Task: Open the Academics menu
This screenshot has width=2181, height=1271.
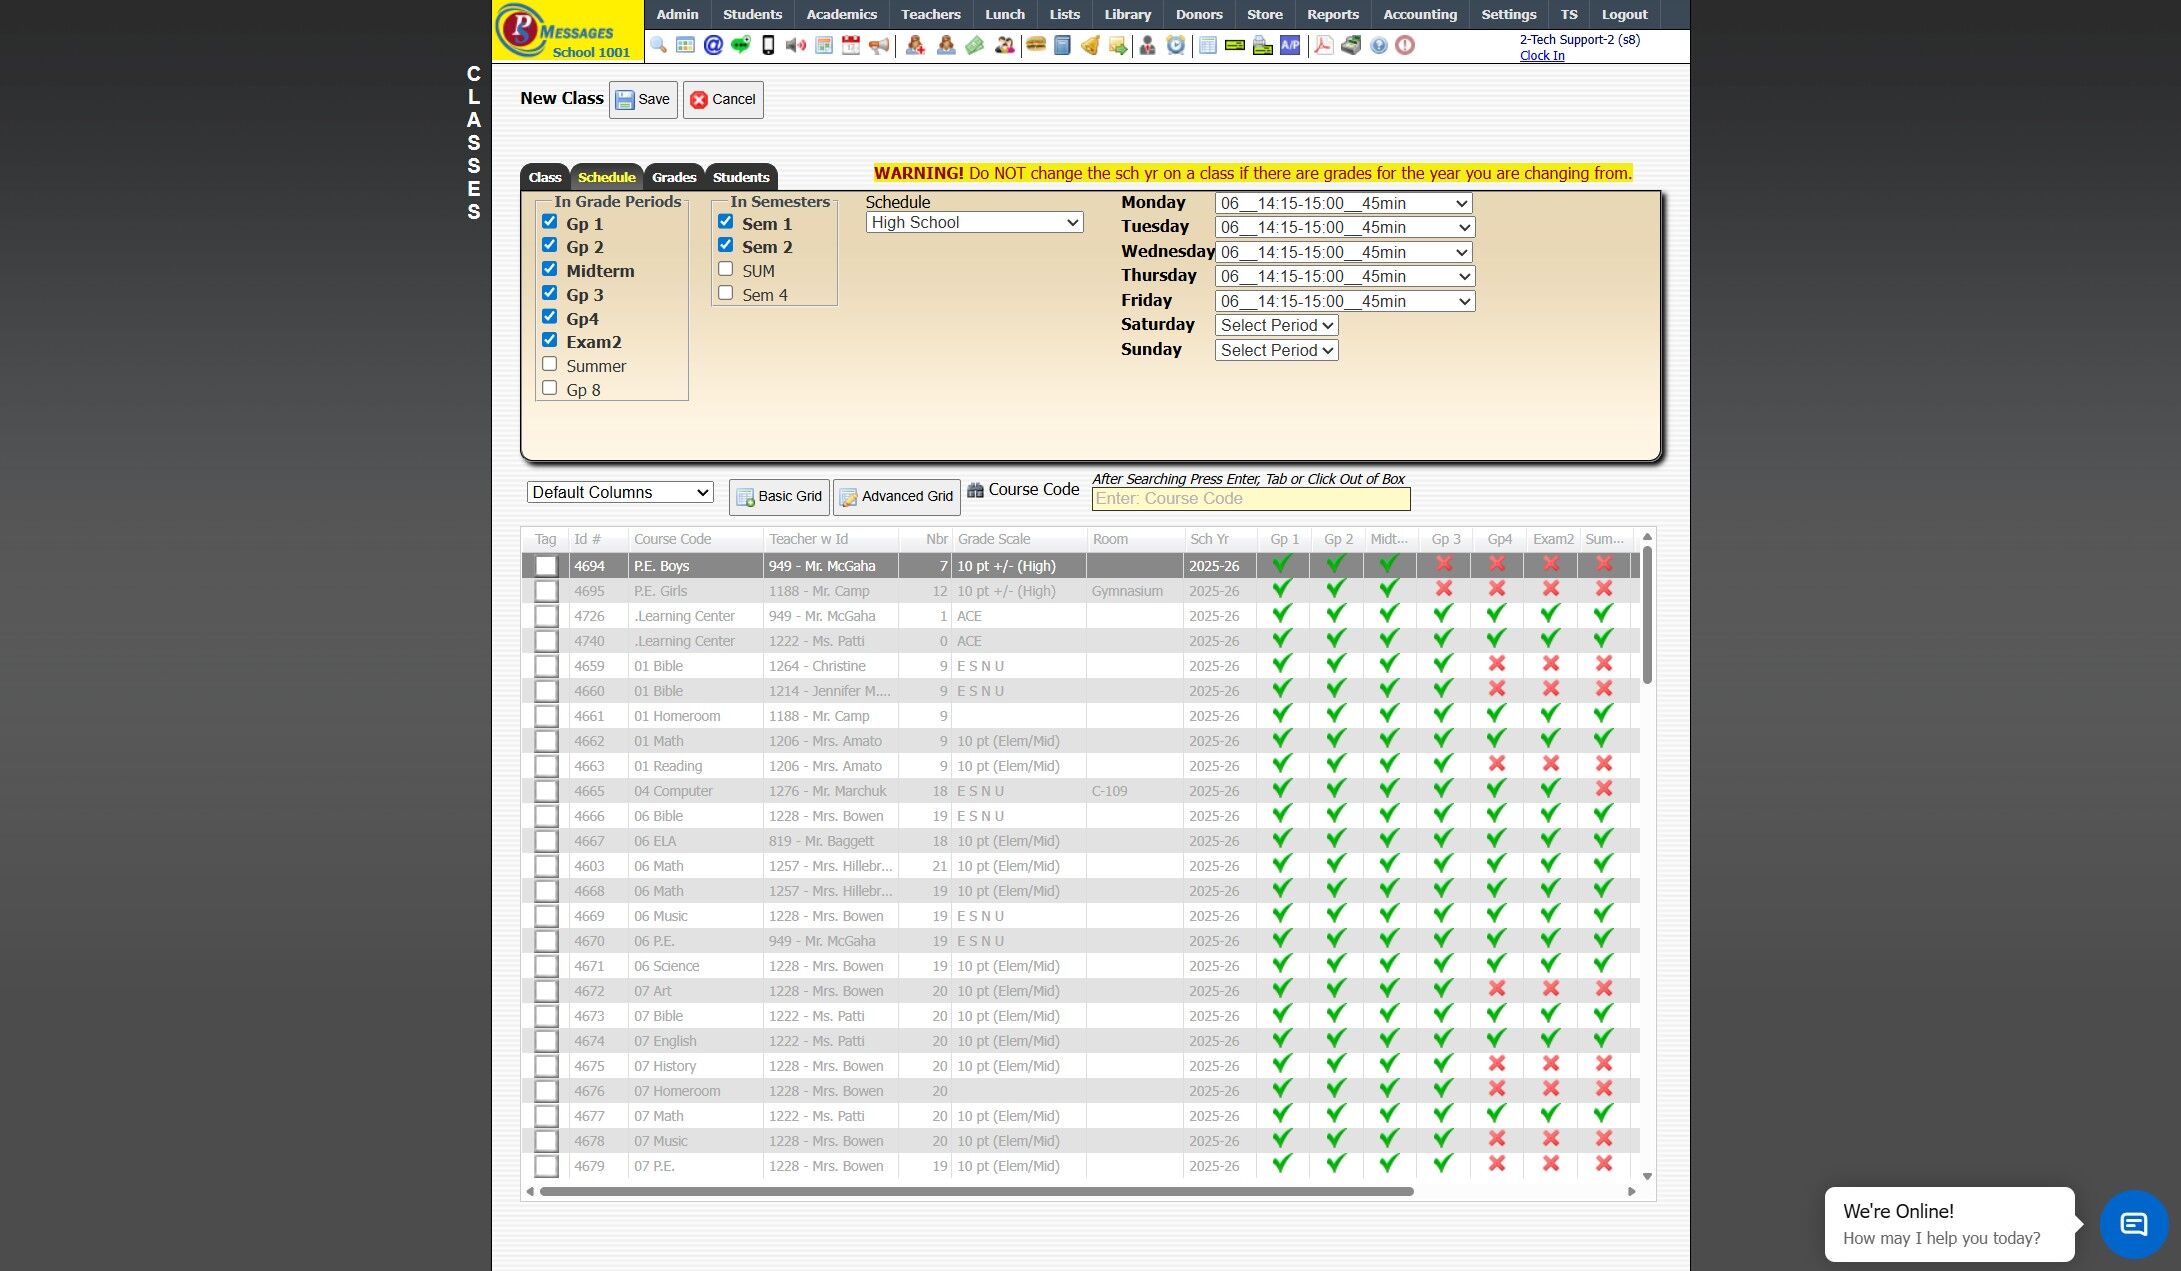Action: coord(841,14)
